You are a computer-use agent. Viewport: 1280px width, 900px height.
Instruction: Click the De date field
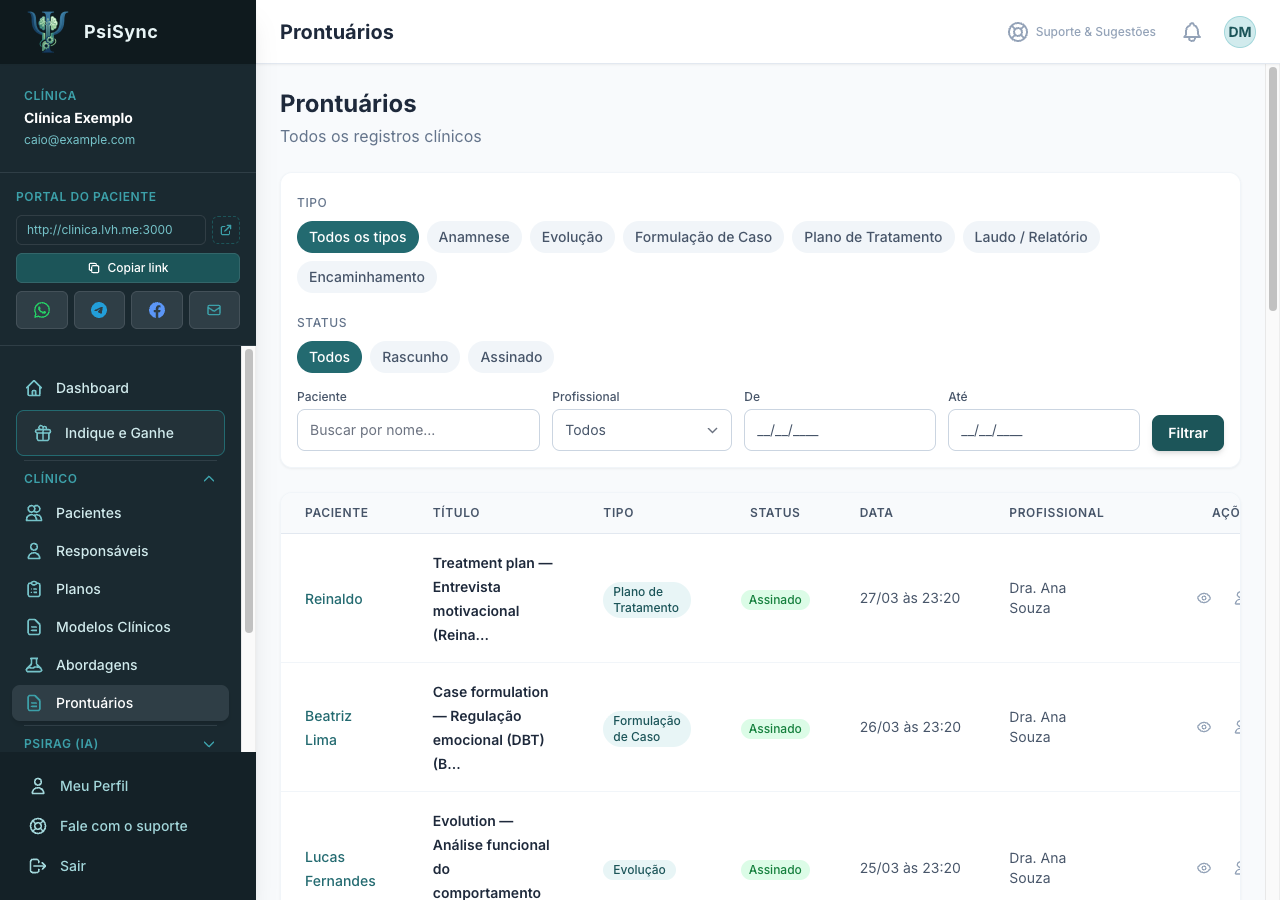[x=840, y=430]
